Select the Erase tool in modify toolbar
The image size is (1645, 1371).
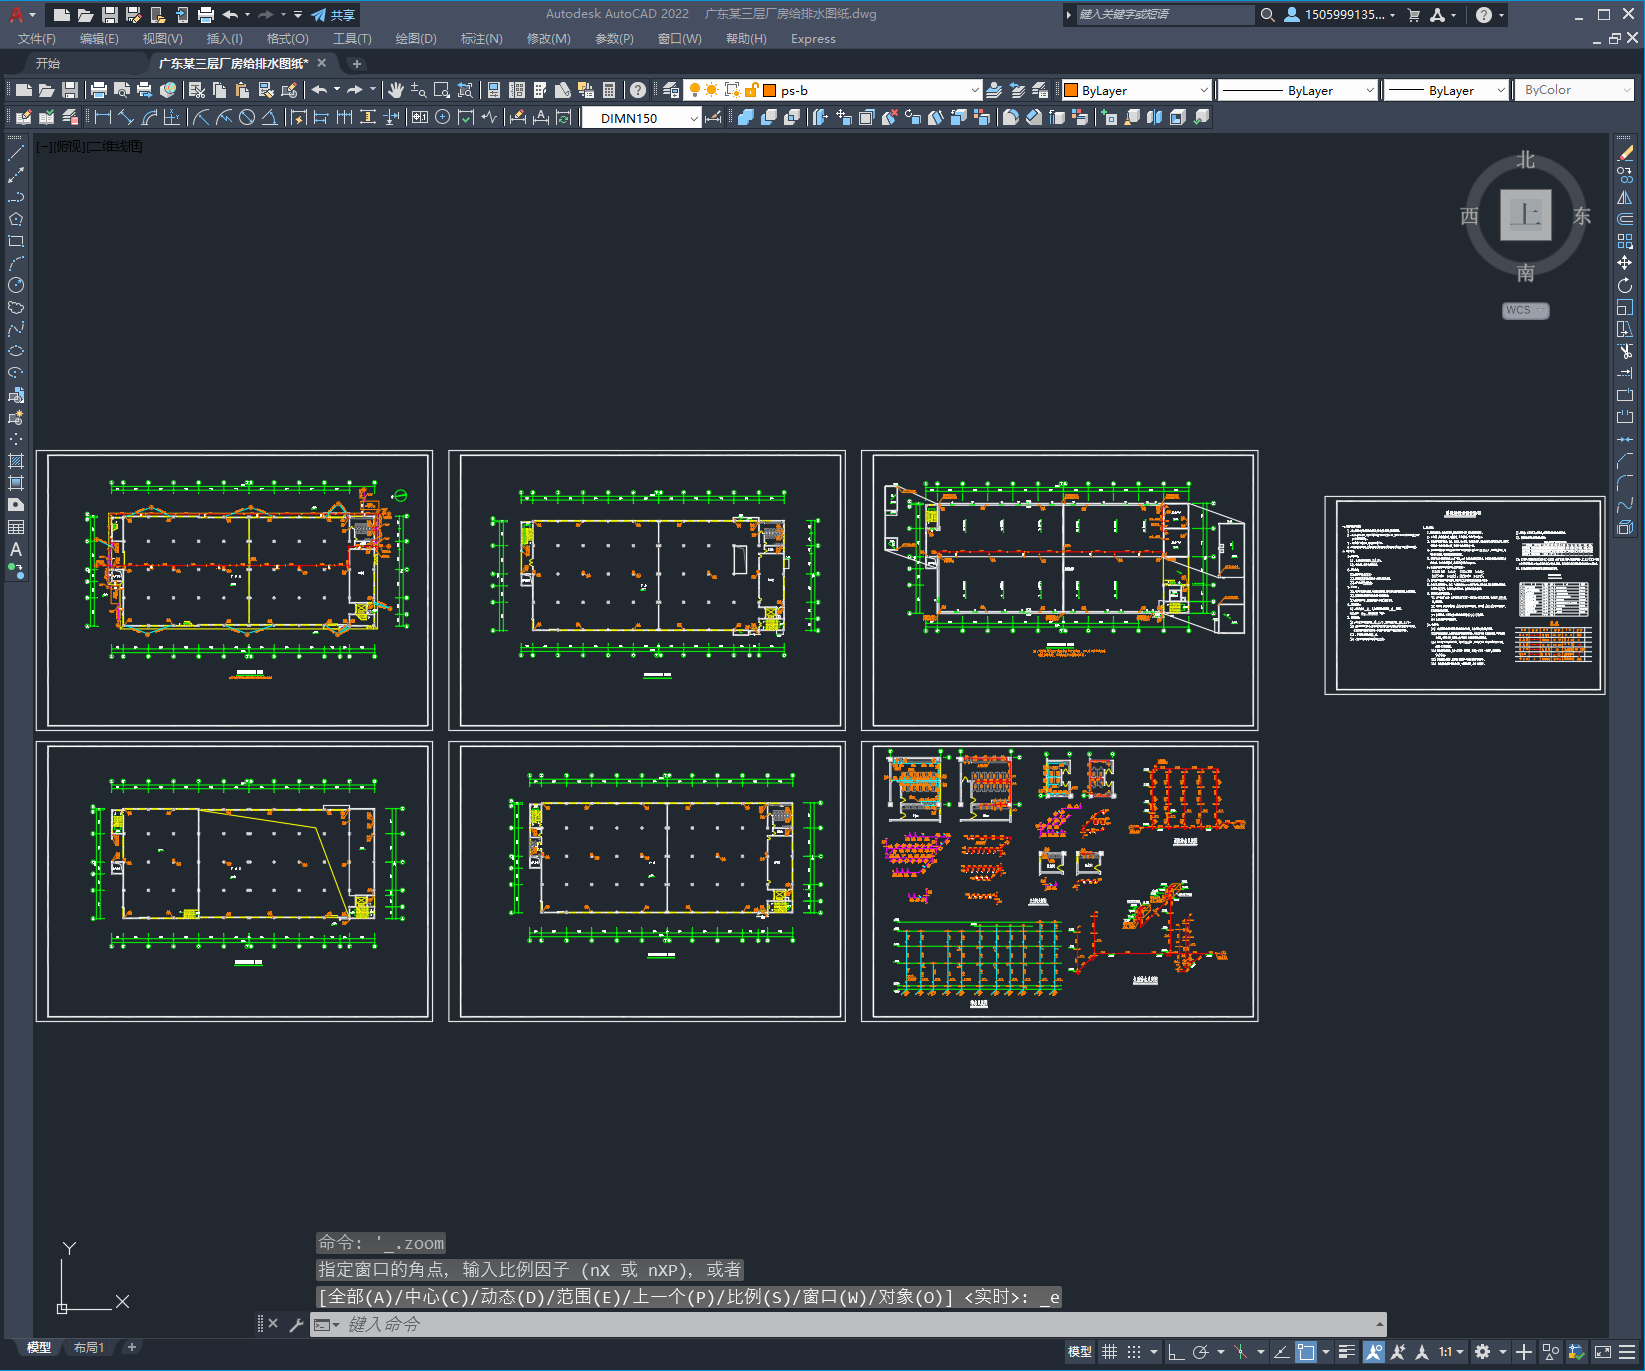pyautogui.click(x=1625, y=153)
